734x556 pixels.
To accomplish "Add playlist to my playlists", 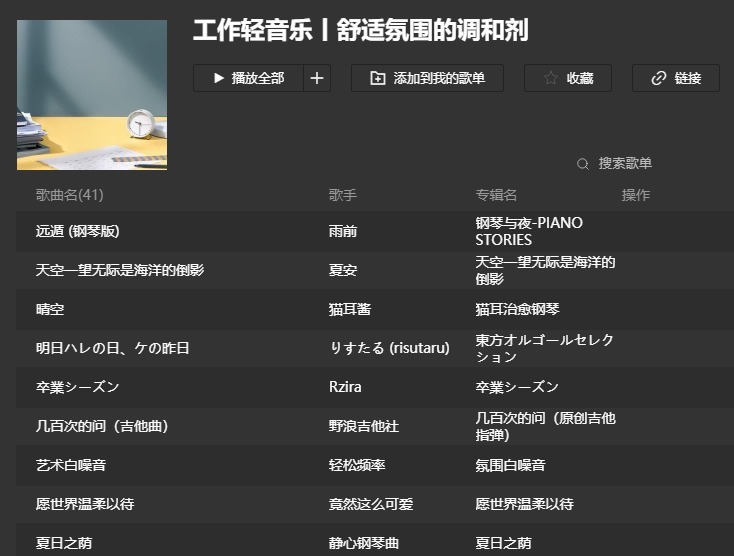I will [427, 78].
